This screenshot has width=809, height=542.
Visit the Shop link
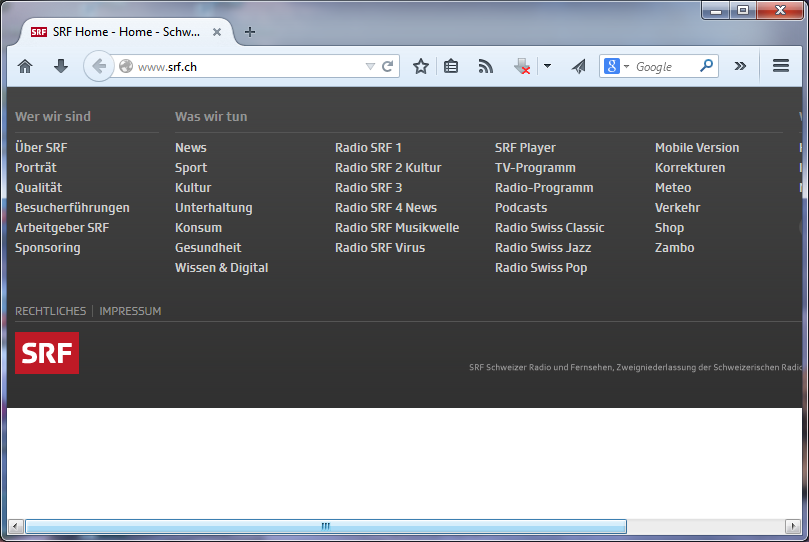[x=669, y=228]
